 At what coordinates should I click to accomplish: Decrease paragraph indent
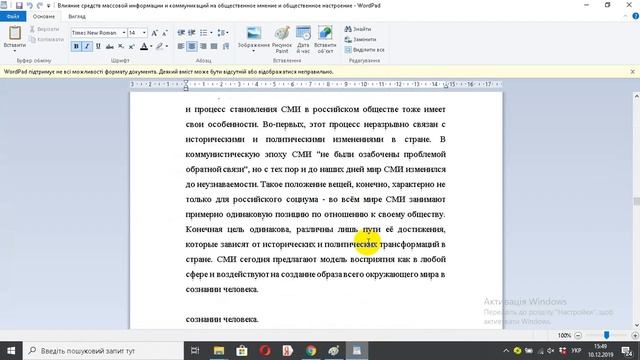pyautogui.click(x=181, y=33)
